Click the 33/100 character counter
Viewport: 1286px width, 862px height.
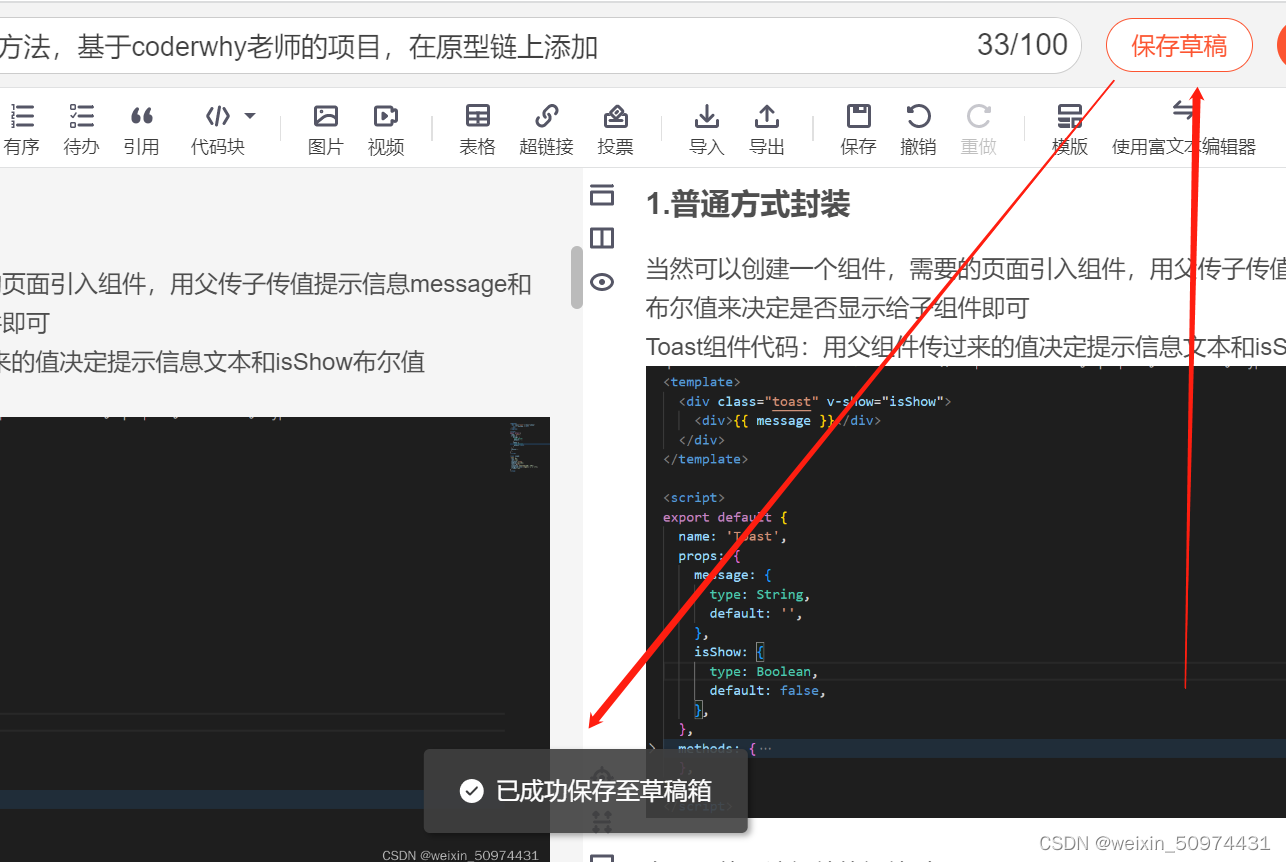click(1022, 45)
